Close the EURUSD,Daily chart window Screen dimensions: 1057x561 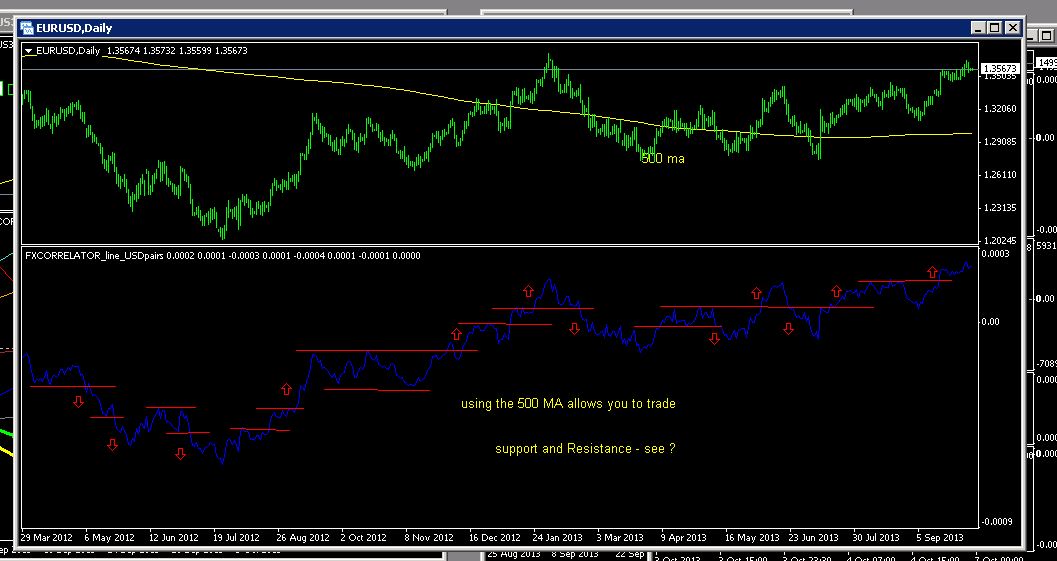(1013, 28)
